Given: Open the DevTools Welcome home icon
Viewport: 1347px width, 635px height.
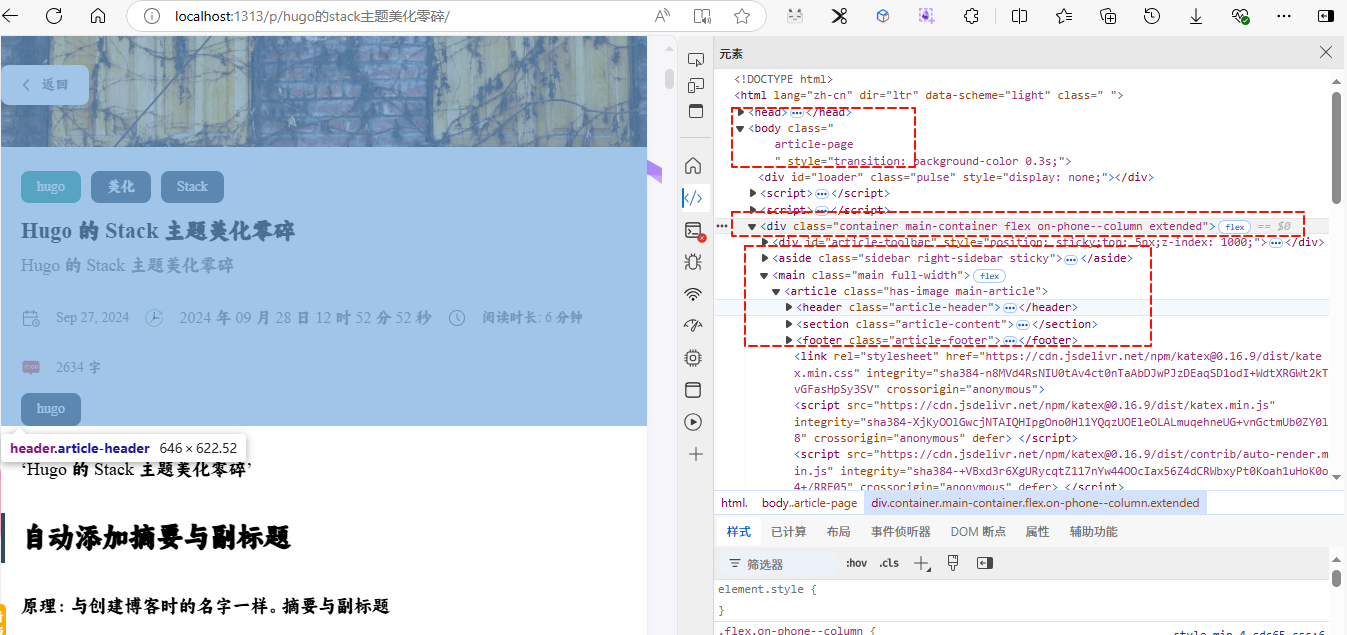Looking at the screenshot, I should 693,165.
